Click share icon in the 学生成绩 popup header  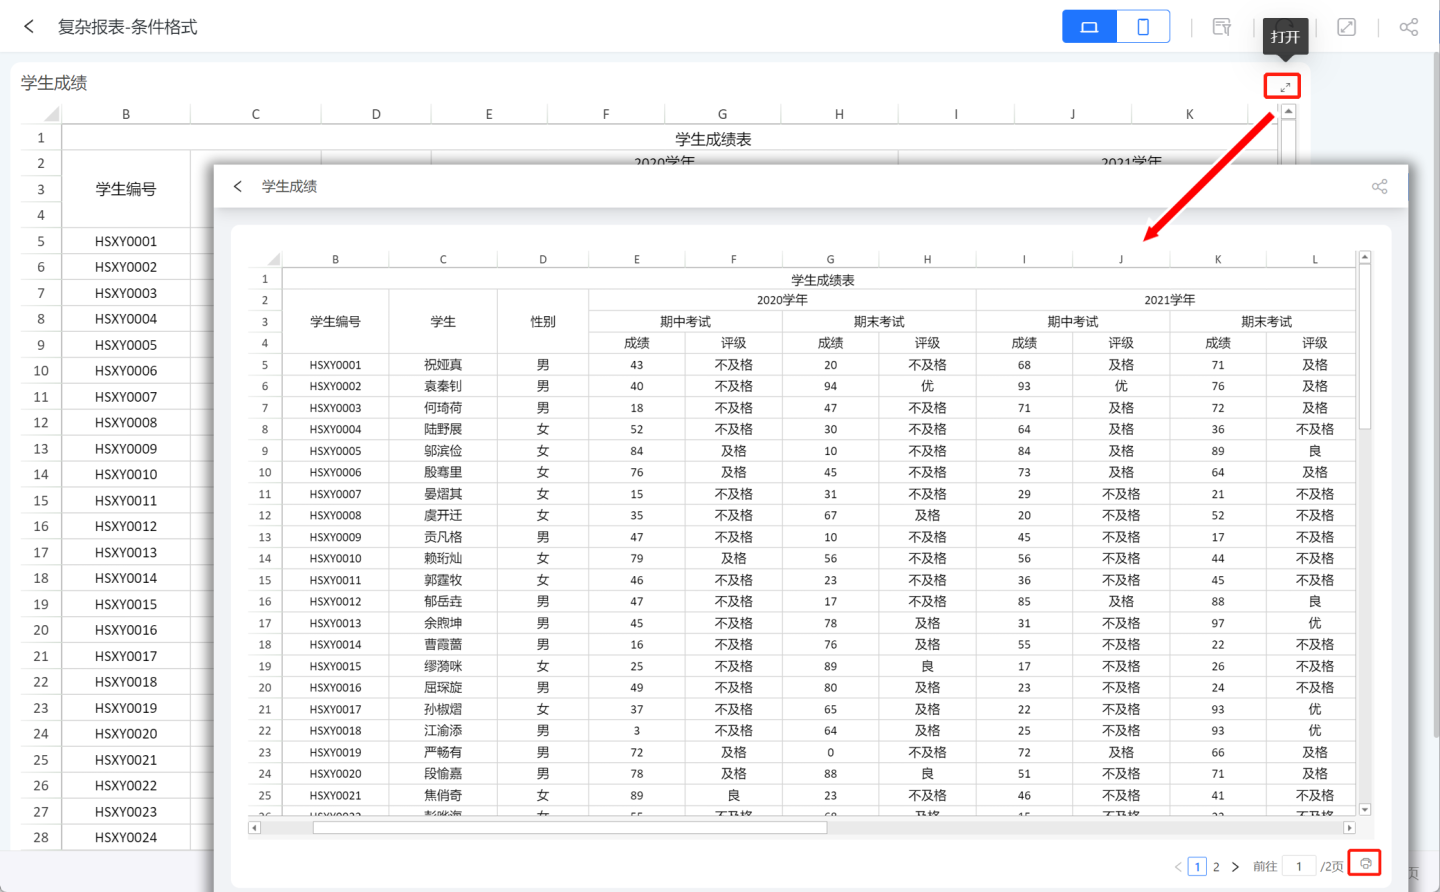pos(1379,187)
